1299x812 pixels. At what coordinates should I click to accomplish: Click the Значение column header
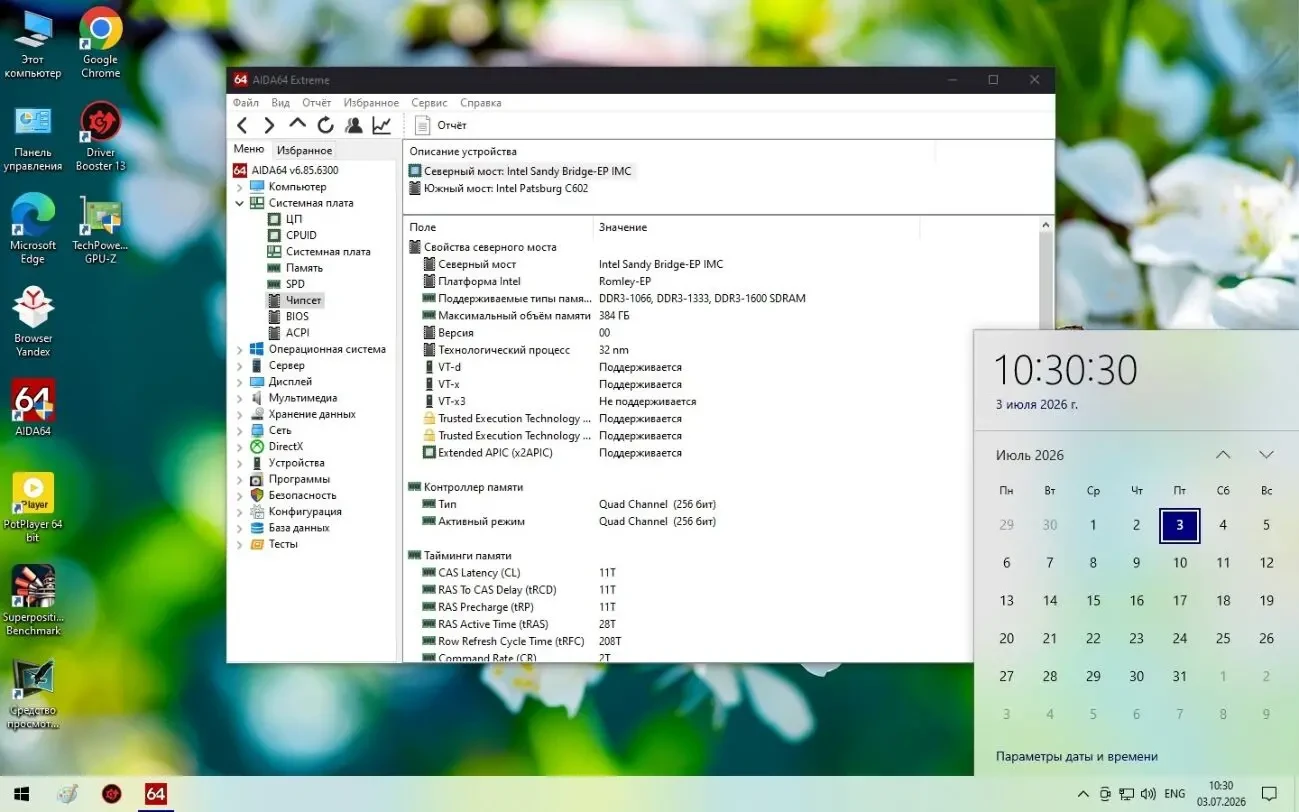[x=623, y=228]
